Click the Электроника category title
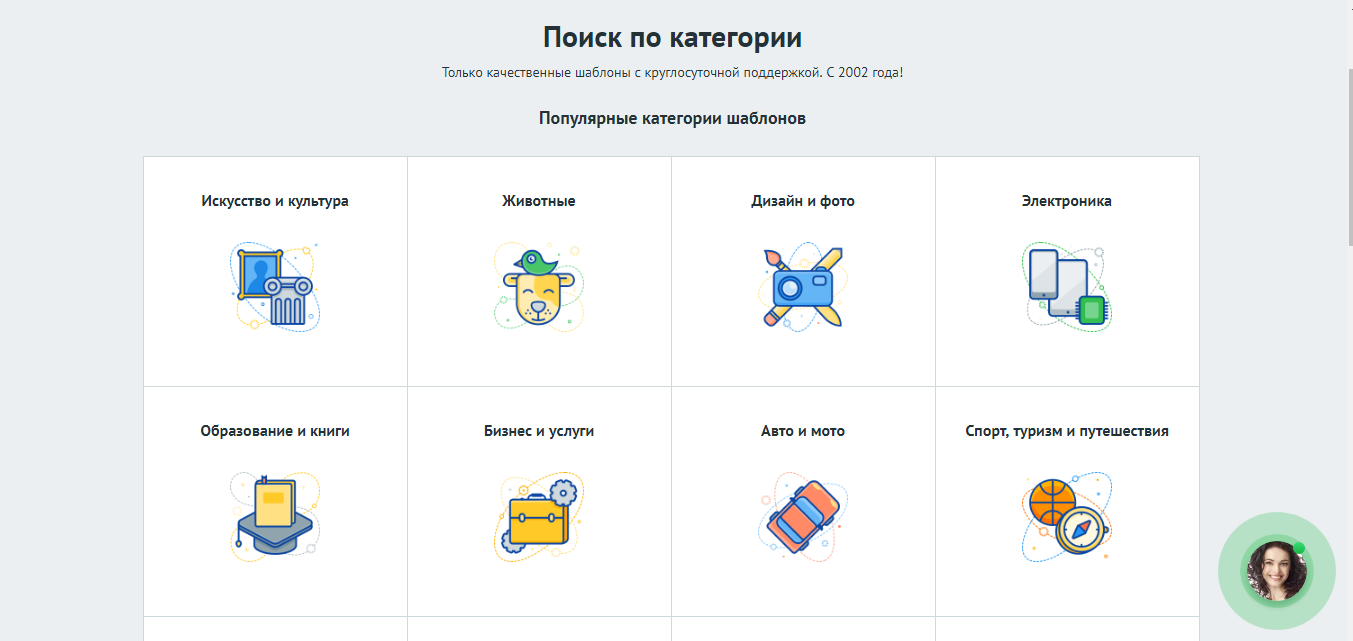 [x=1066, y=200]
